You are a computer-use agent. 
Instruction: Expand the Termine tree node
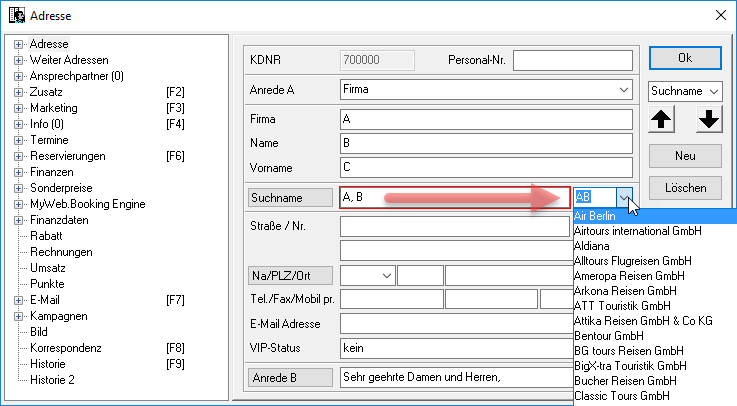[18, 140]
